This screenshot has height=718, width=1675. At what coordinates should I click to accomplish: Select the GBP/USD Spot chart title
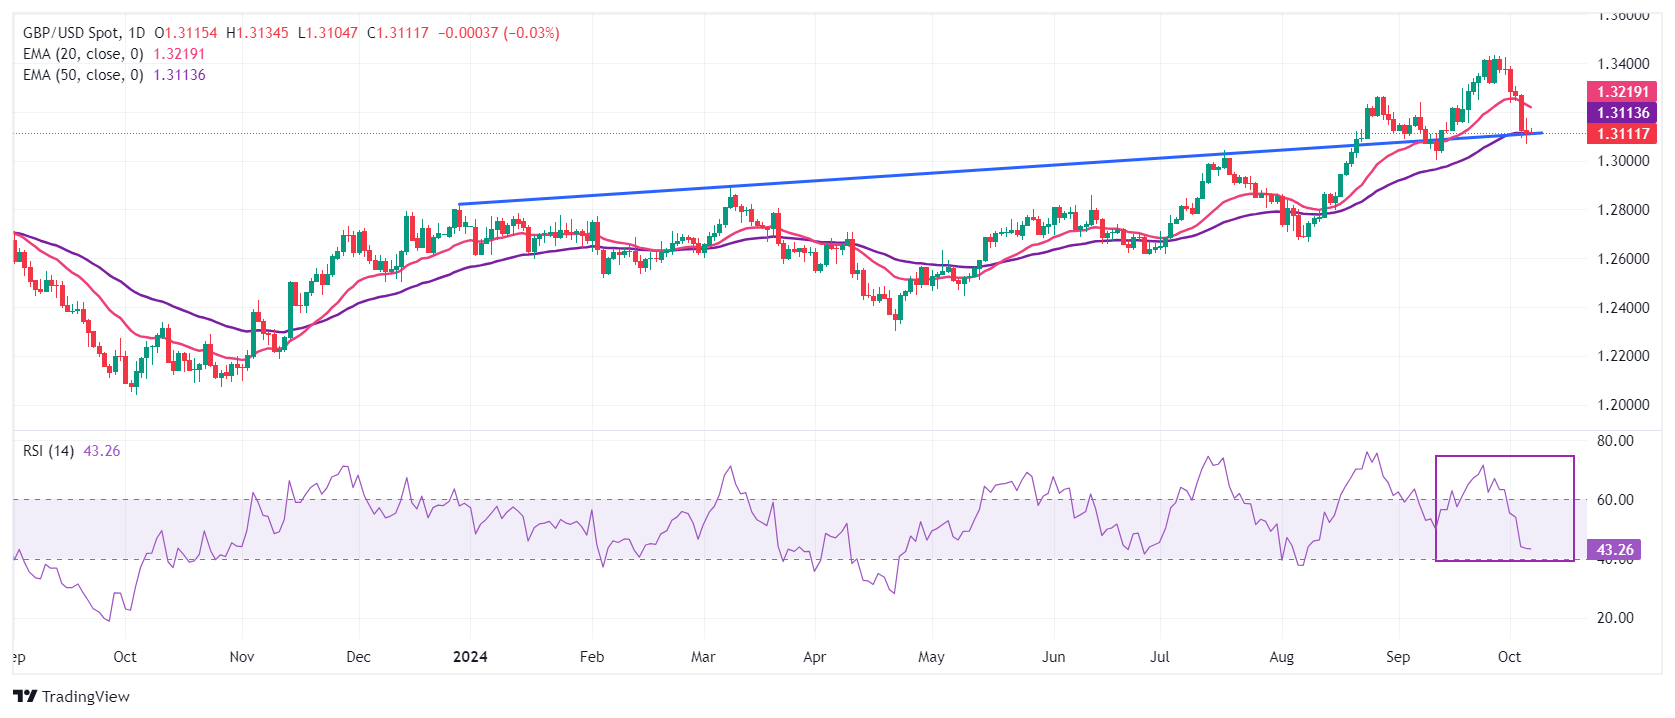coord(70,33)
